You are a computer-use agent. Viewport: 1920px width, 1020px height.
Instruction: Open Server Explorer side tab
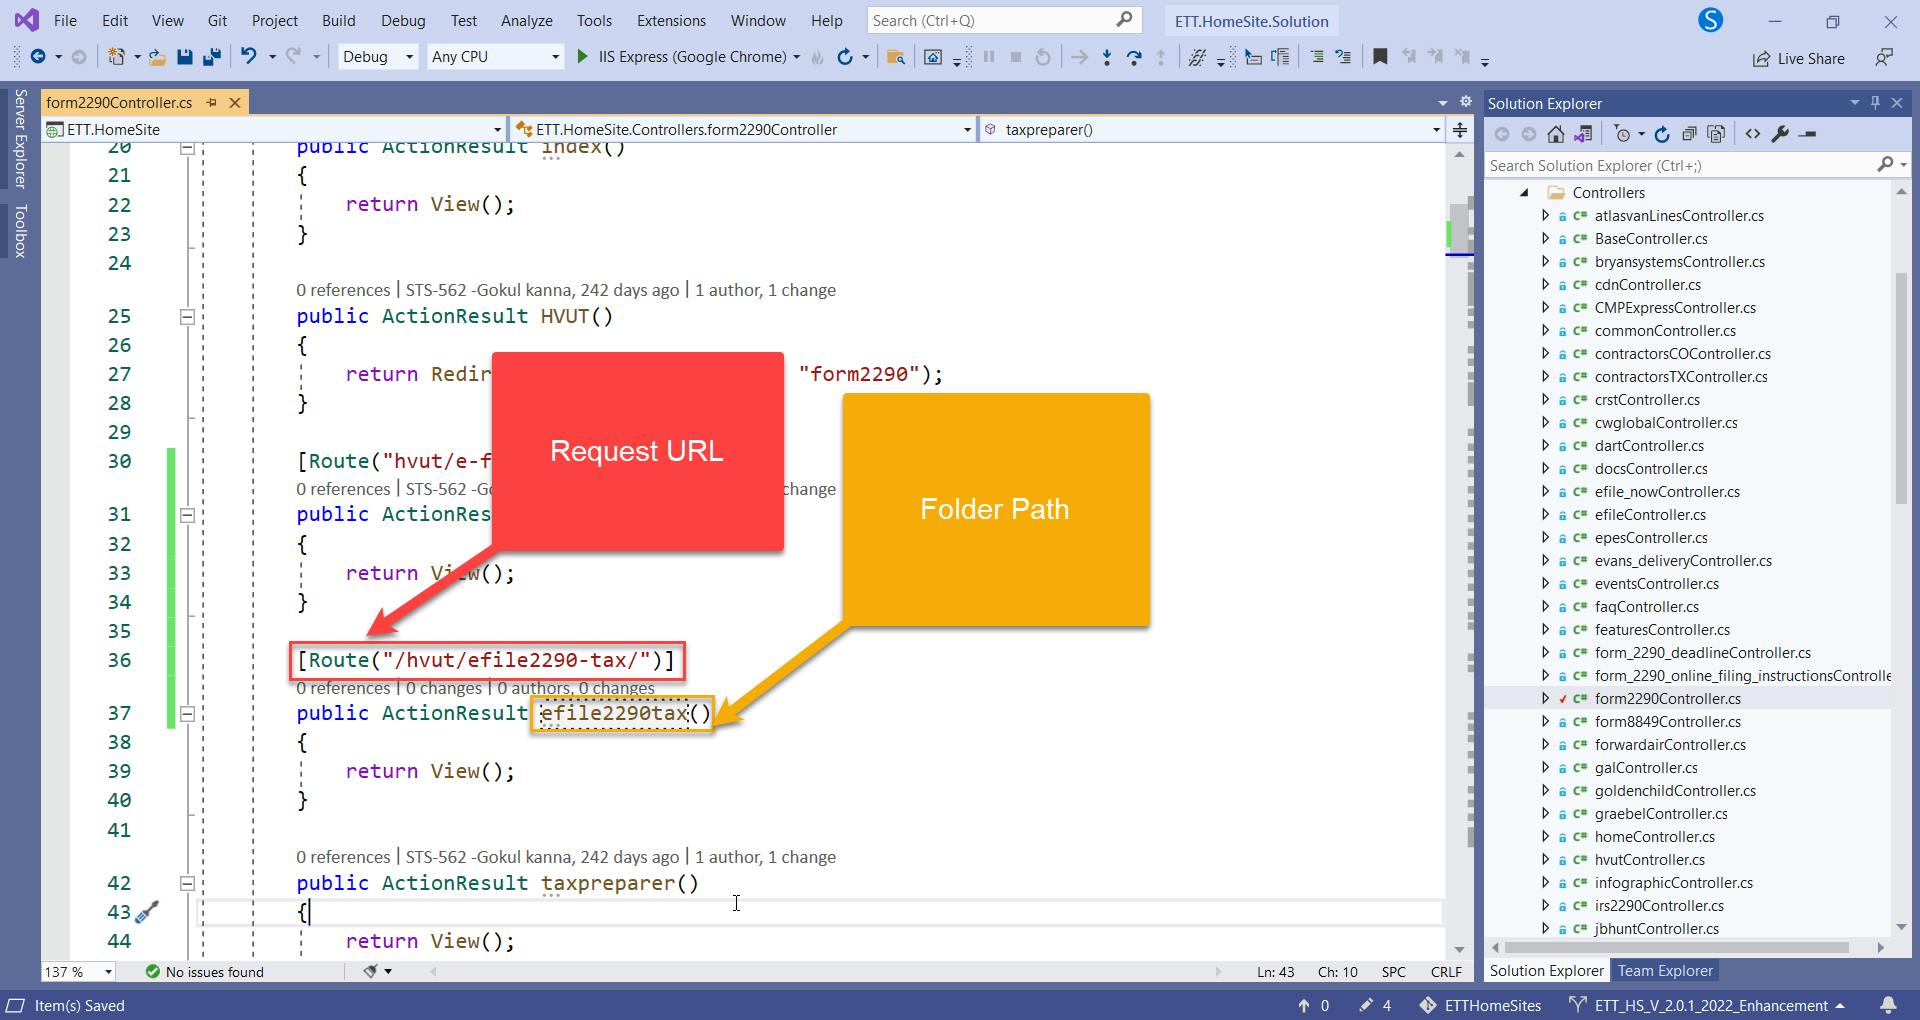coord(20,138)
